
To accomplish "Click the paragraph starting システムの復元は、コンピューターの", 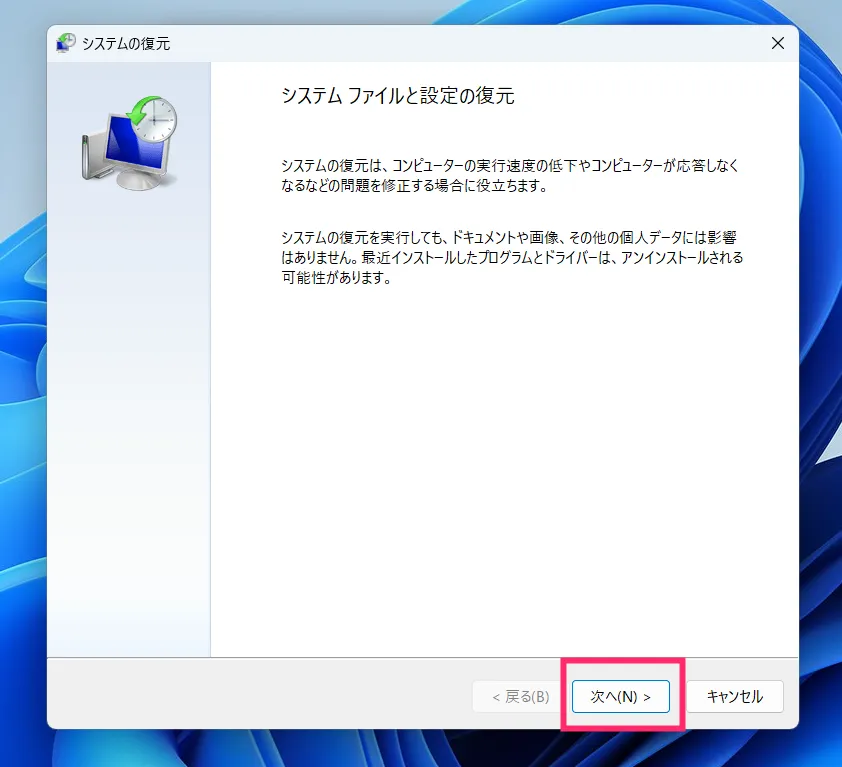I will click(x=510, y=175).
